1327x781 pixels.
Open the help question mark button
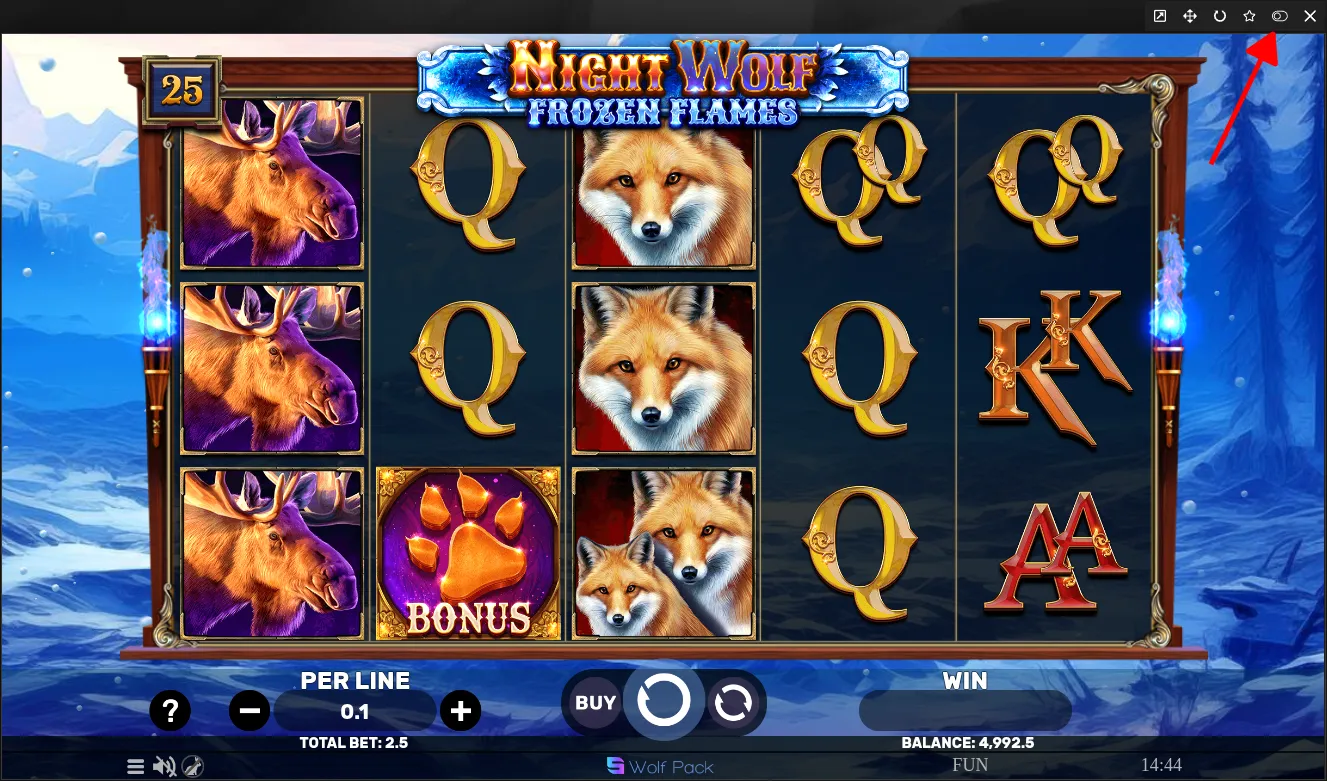point(170,711)
